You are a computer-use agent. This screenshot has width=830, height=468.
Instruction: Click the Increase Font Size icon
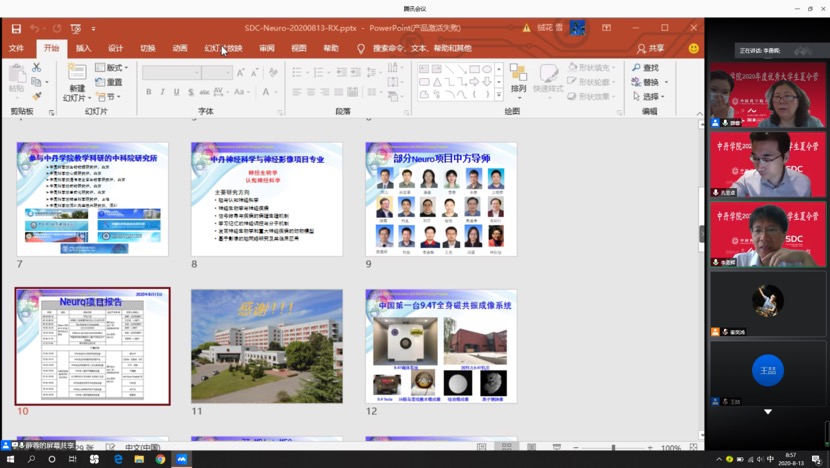241,73
